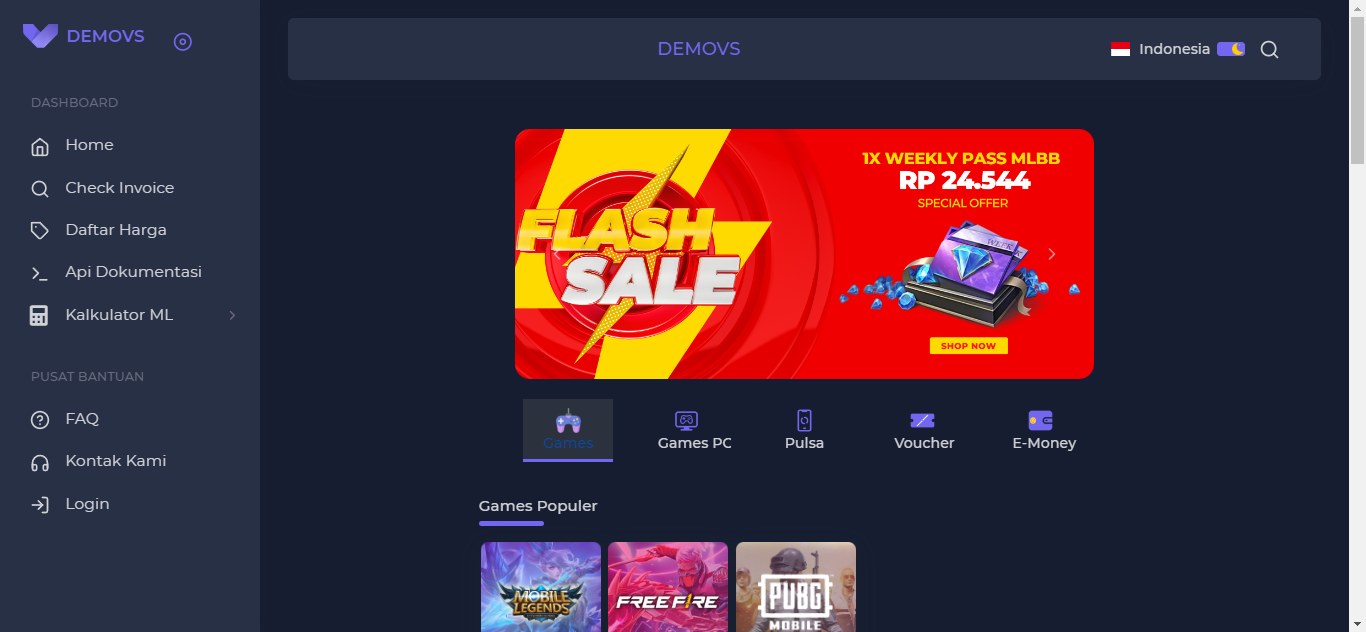This screenshot has width=1366, height=632.
Task: Open the Free Fire game thumbnail
Action: [x=668, y=587]
